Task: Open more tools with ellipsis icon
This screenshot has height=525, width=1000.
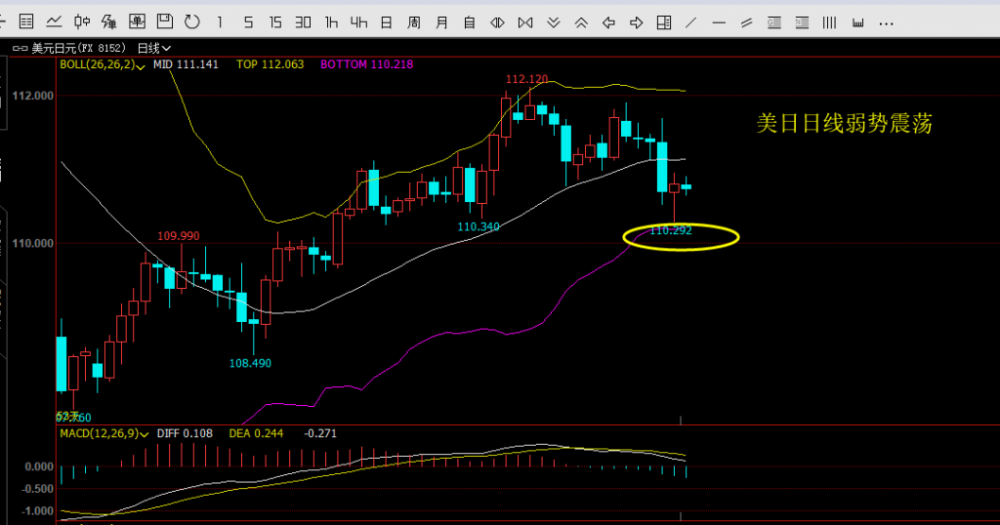Action: coord(886,24)
